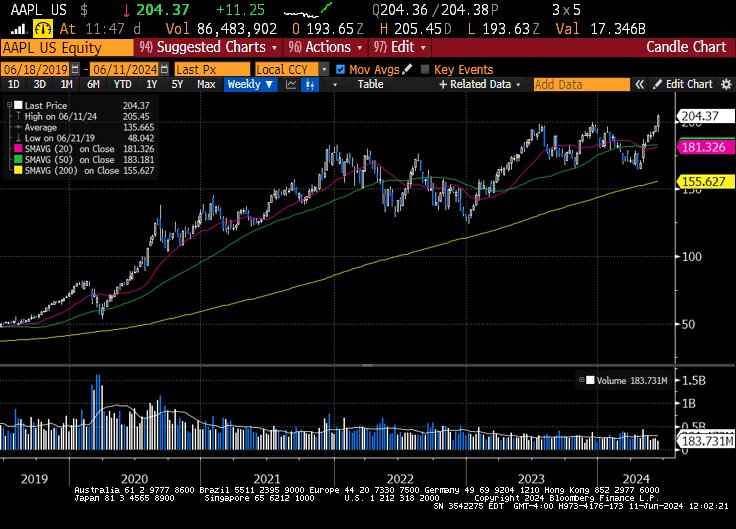
Task: Enable the Key Events checkbox
Action: (x=425, y=69)
